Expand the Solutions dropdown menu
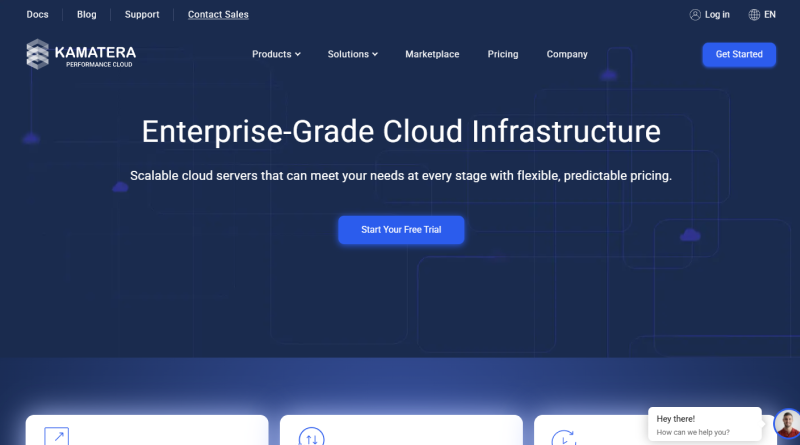The height and width of the screenshot is (445, 800). (x=353, y=54)
